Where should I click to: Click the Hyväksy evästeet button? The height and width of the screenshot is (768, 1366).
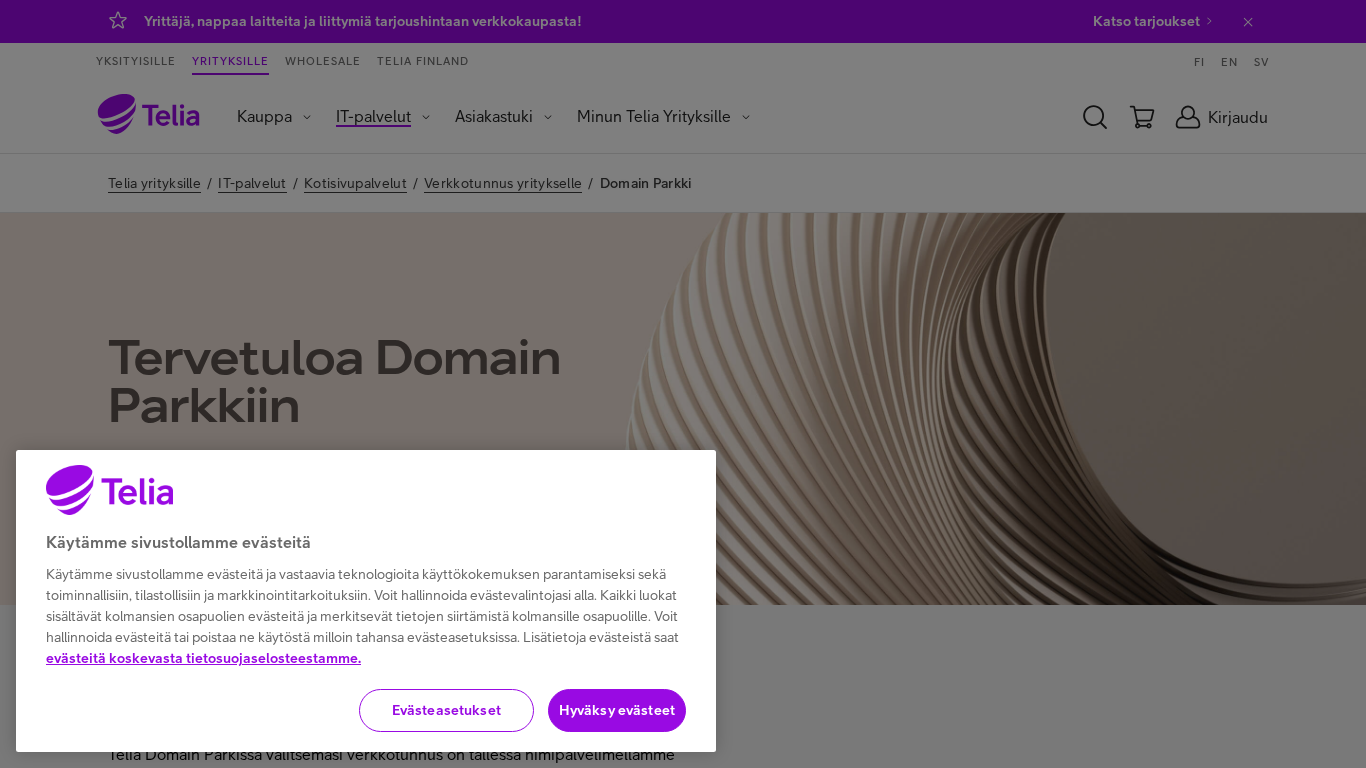617,710
